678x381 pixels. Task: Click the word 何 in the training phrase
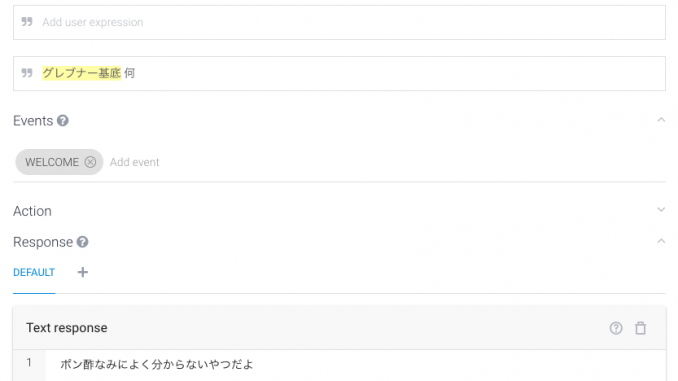click(x=129, y=73)
